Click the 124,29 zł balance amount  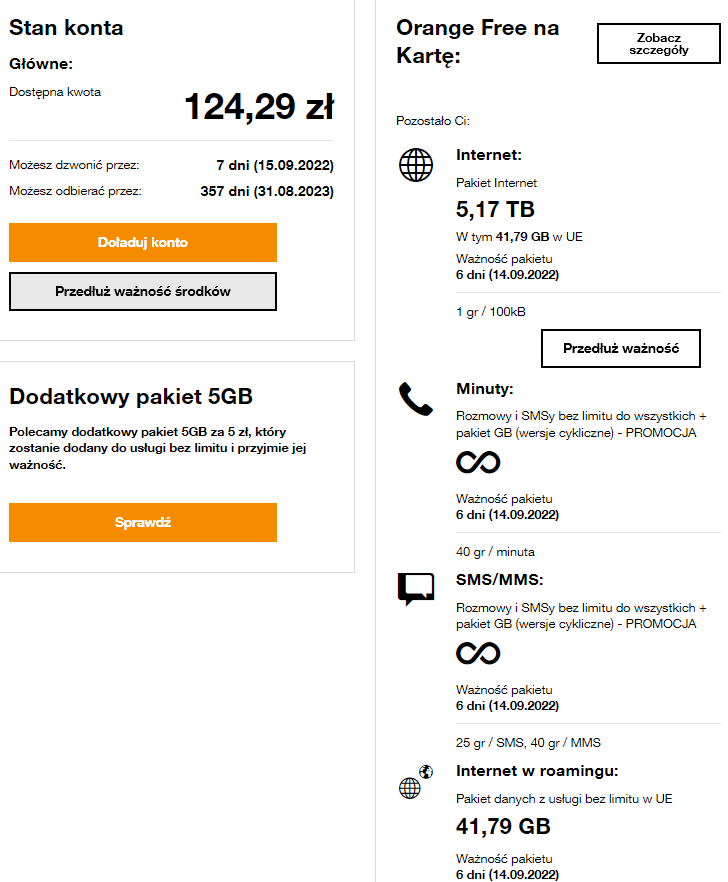click(x=259, y=107)
